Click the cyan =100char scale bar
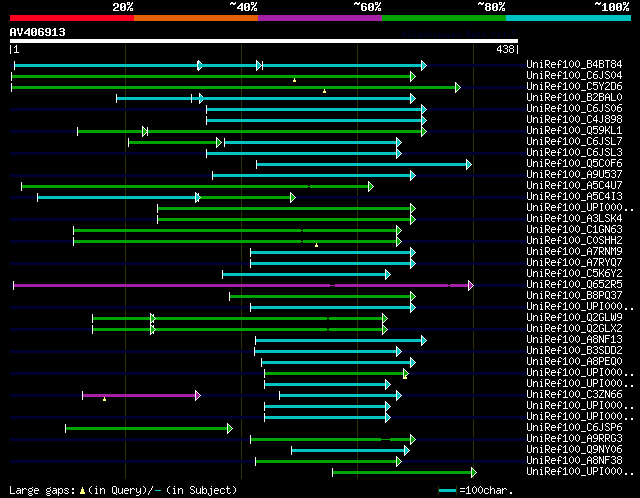Image resolution: width=640 pixels, height=498 pixels. pyautogui.click(x=447, y=490)
